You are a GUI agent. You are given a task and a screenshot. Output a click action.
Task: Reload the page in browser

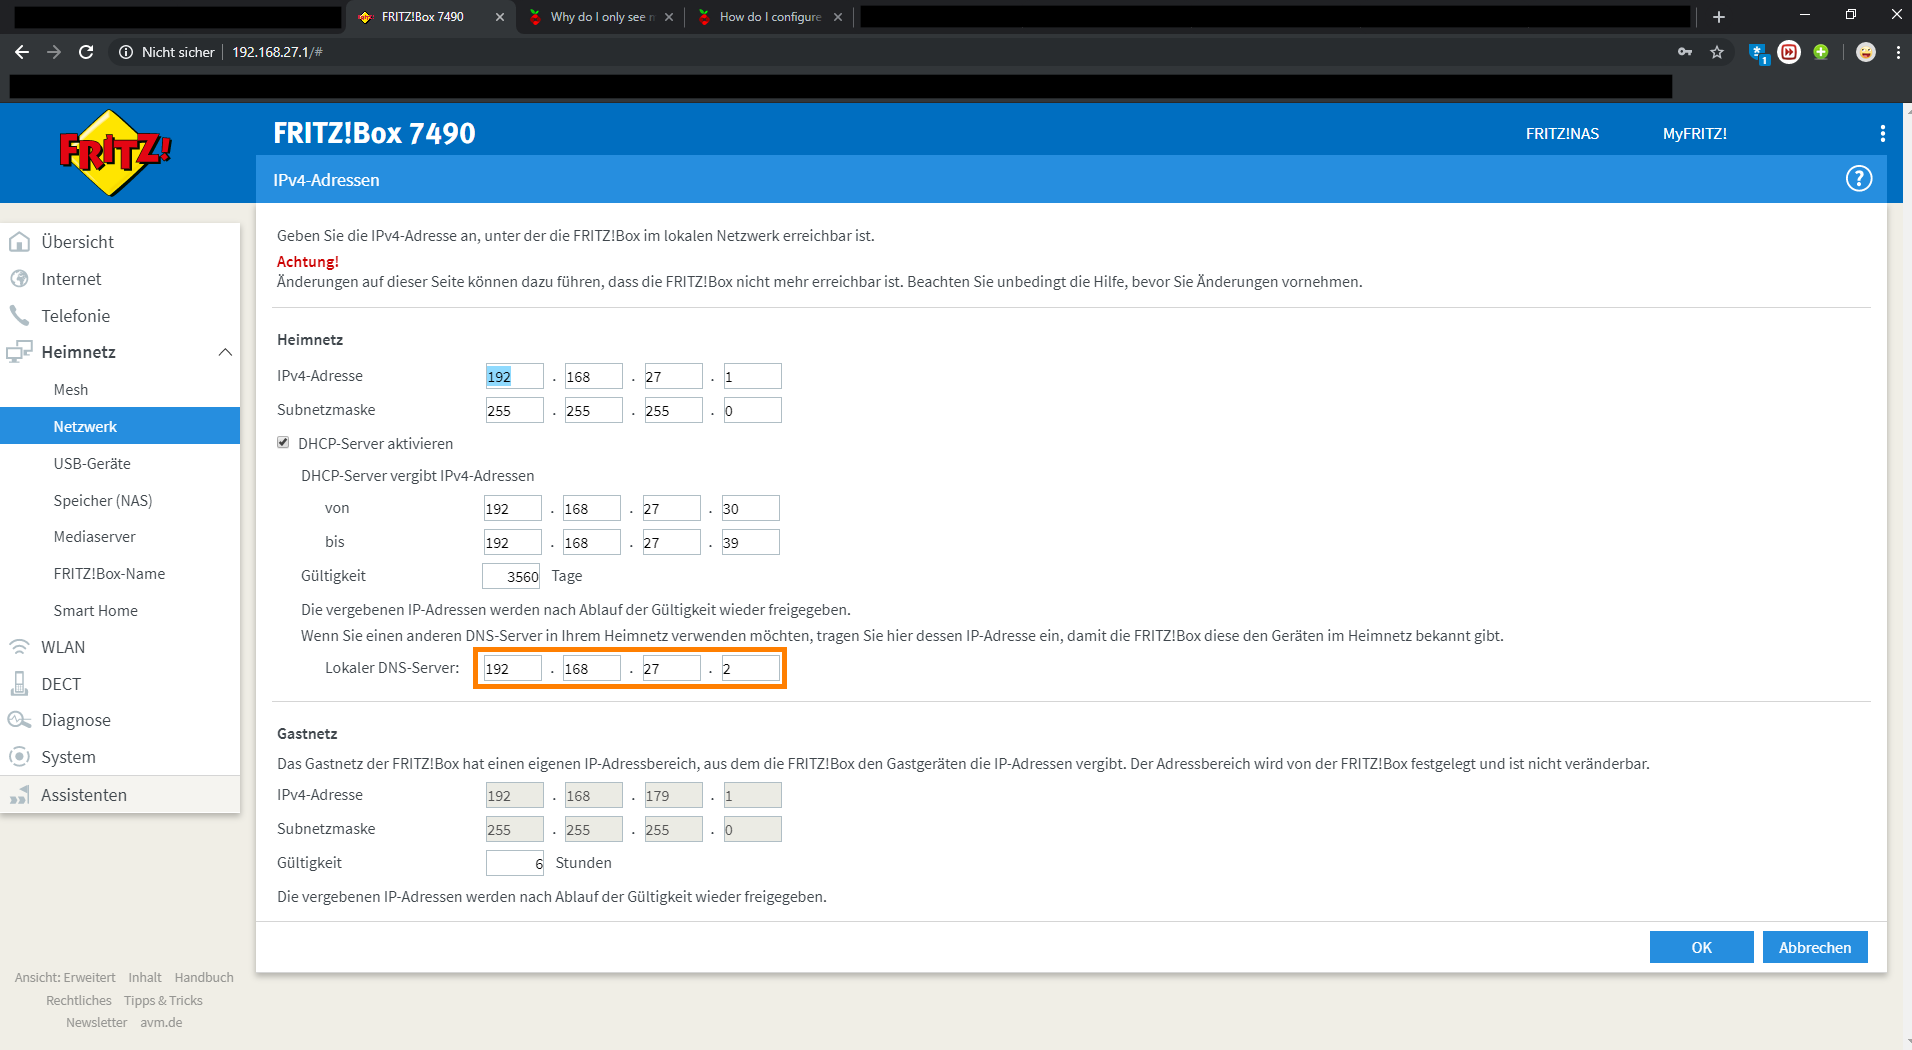(x=86, y=52)
